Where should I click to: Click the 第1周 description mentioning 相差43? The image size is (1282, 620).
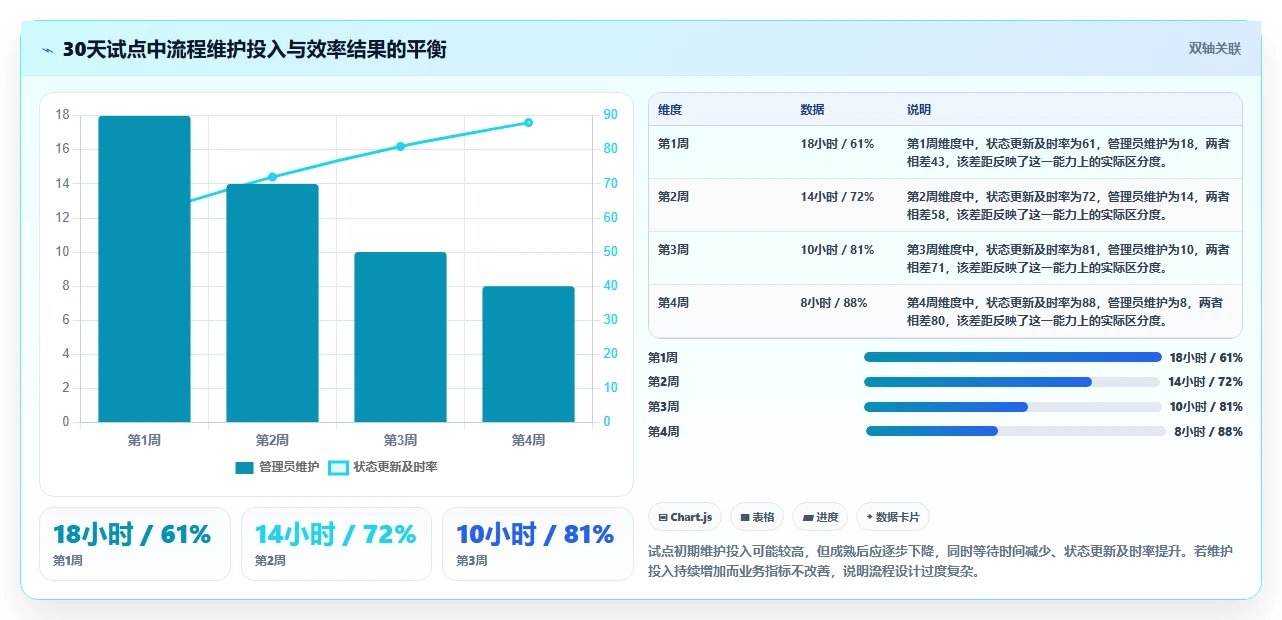pos(1068,152)
